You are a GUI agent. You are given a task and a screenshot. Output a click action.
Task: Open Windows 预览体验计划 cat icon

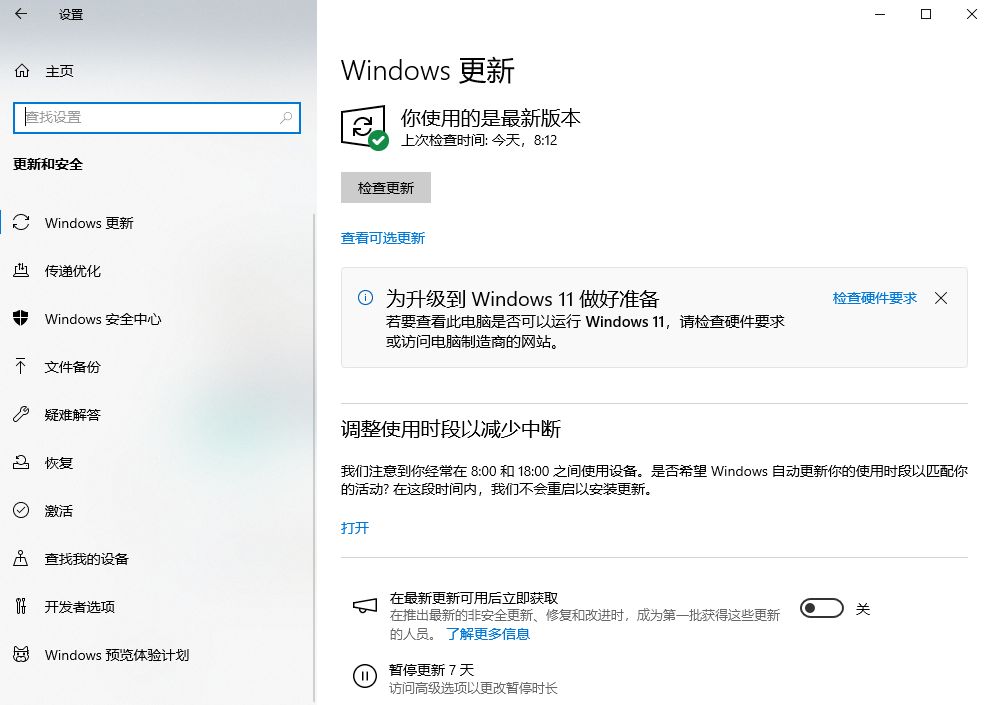pyautogui.click(x=21, y=654)
